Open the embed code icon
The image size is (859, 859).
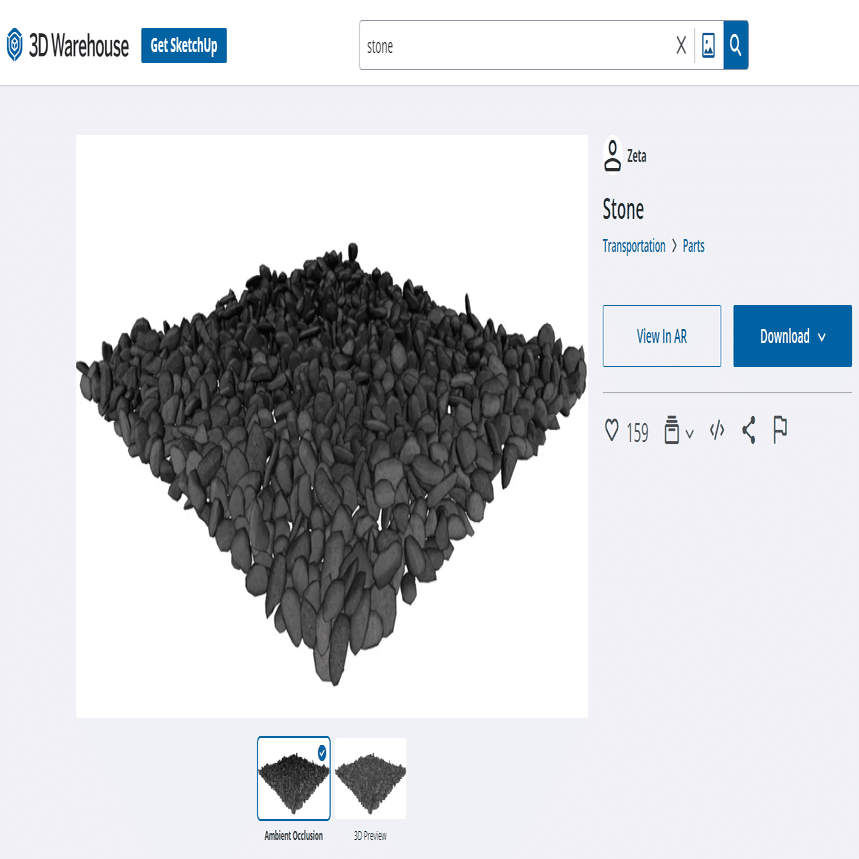(x=717, y=430)
